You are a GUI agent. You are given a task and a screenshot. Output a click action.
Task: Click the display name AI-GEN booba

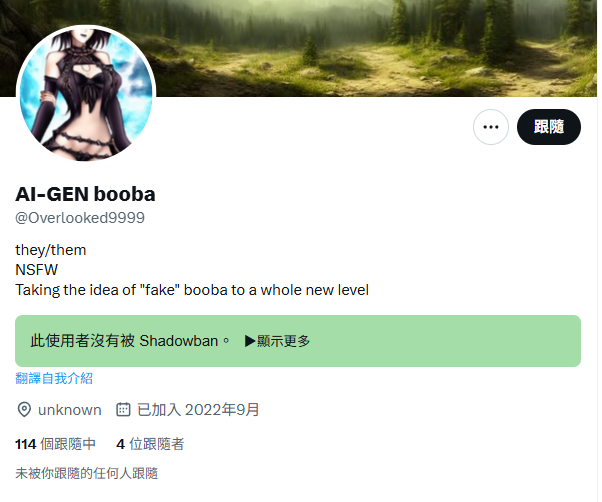[x=85, y=194]
